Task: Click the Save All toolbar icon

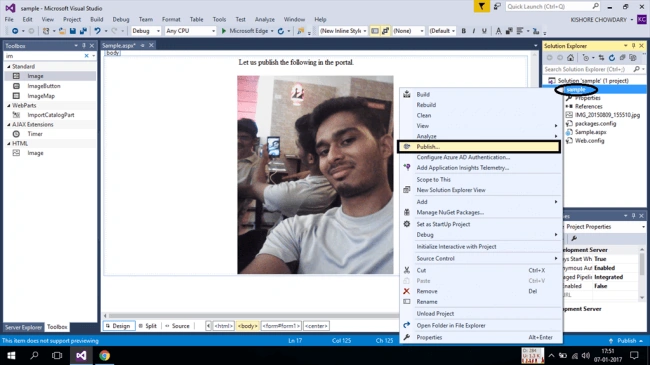Action: tap(83, 31)
